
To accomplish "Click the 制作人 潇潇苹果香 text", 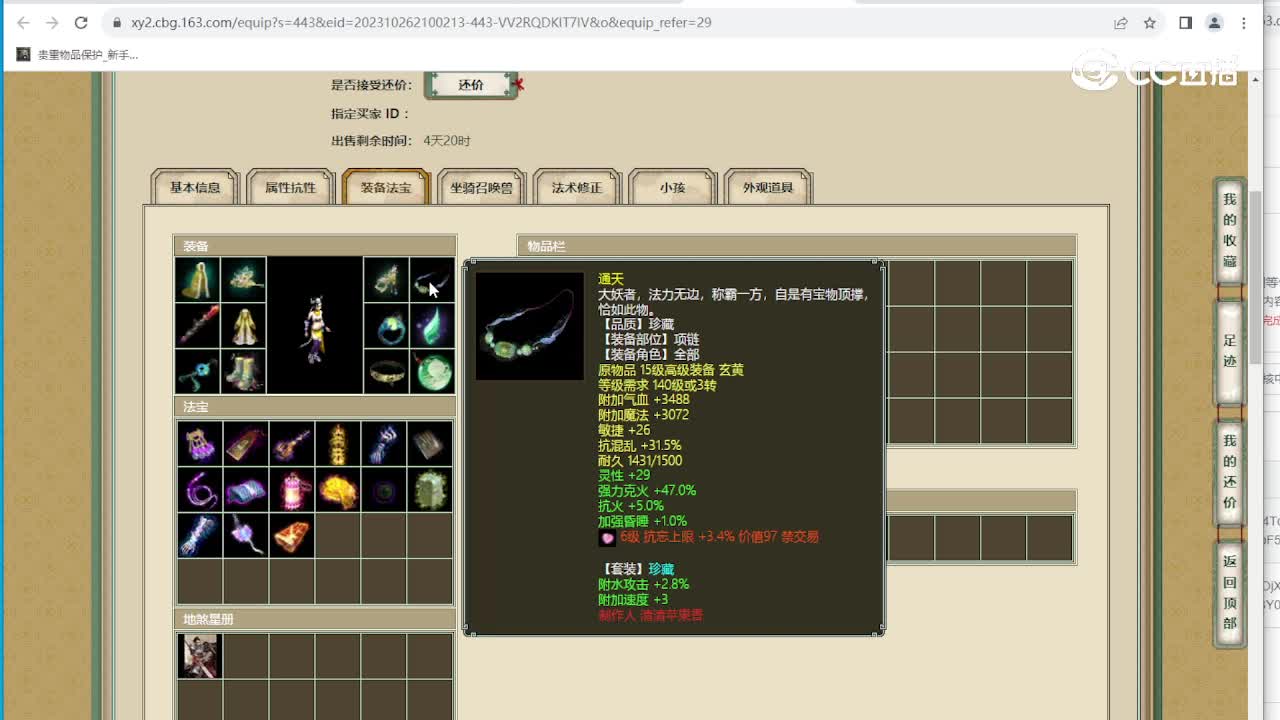I will pos(650,615).
